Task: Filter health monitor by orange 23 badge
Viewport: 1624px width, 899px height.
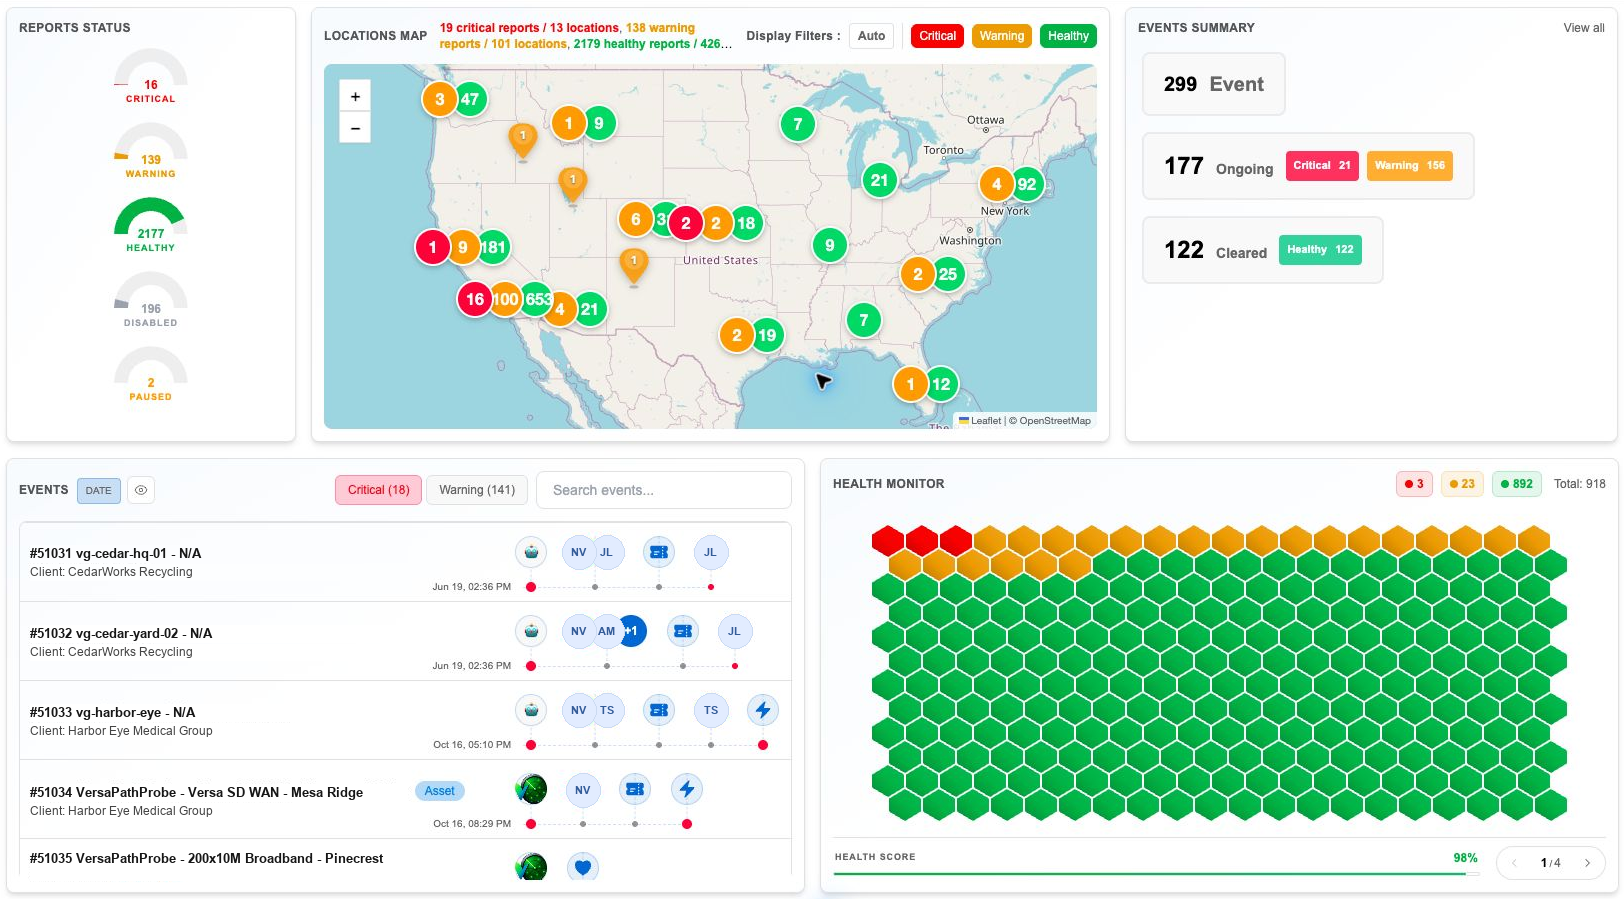Action: (1462, 484)
